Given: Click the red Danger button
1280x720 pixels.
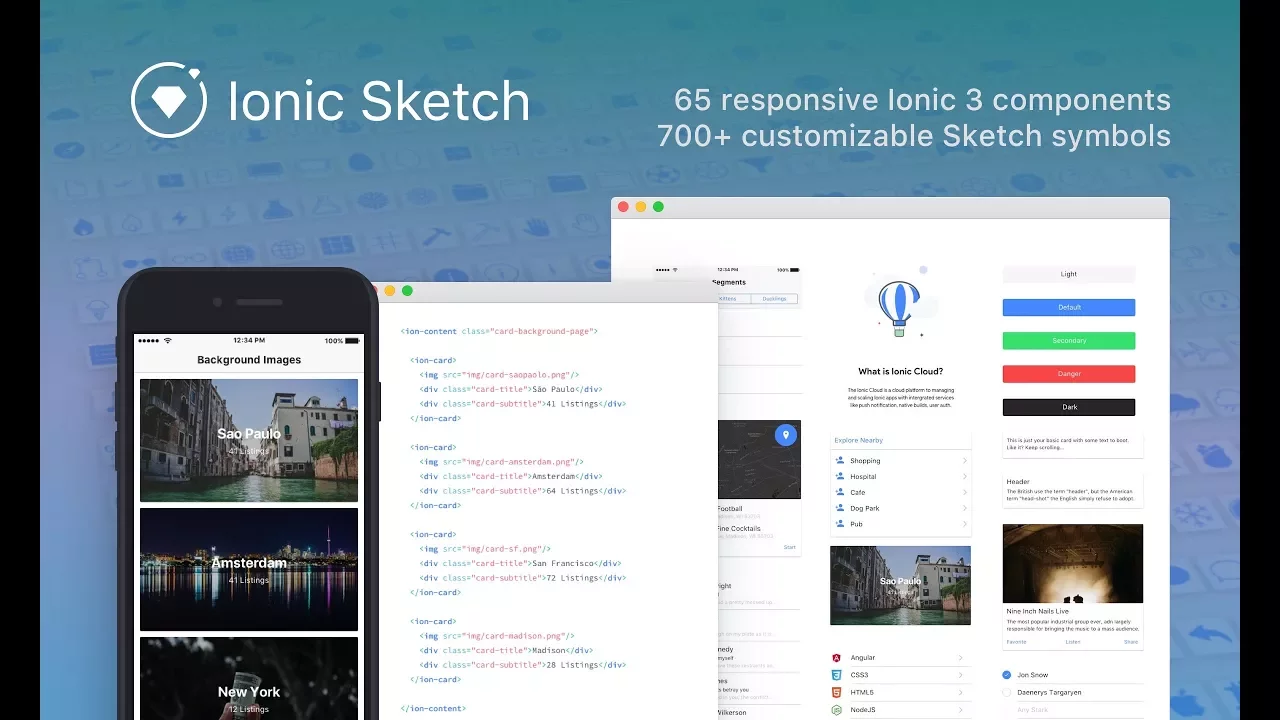Looking at the screenshot, I should point(1069,374).
